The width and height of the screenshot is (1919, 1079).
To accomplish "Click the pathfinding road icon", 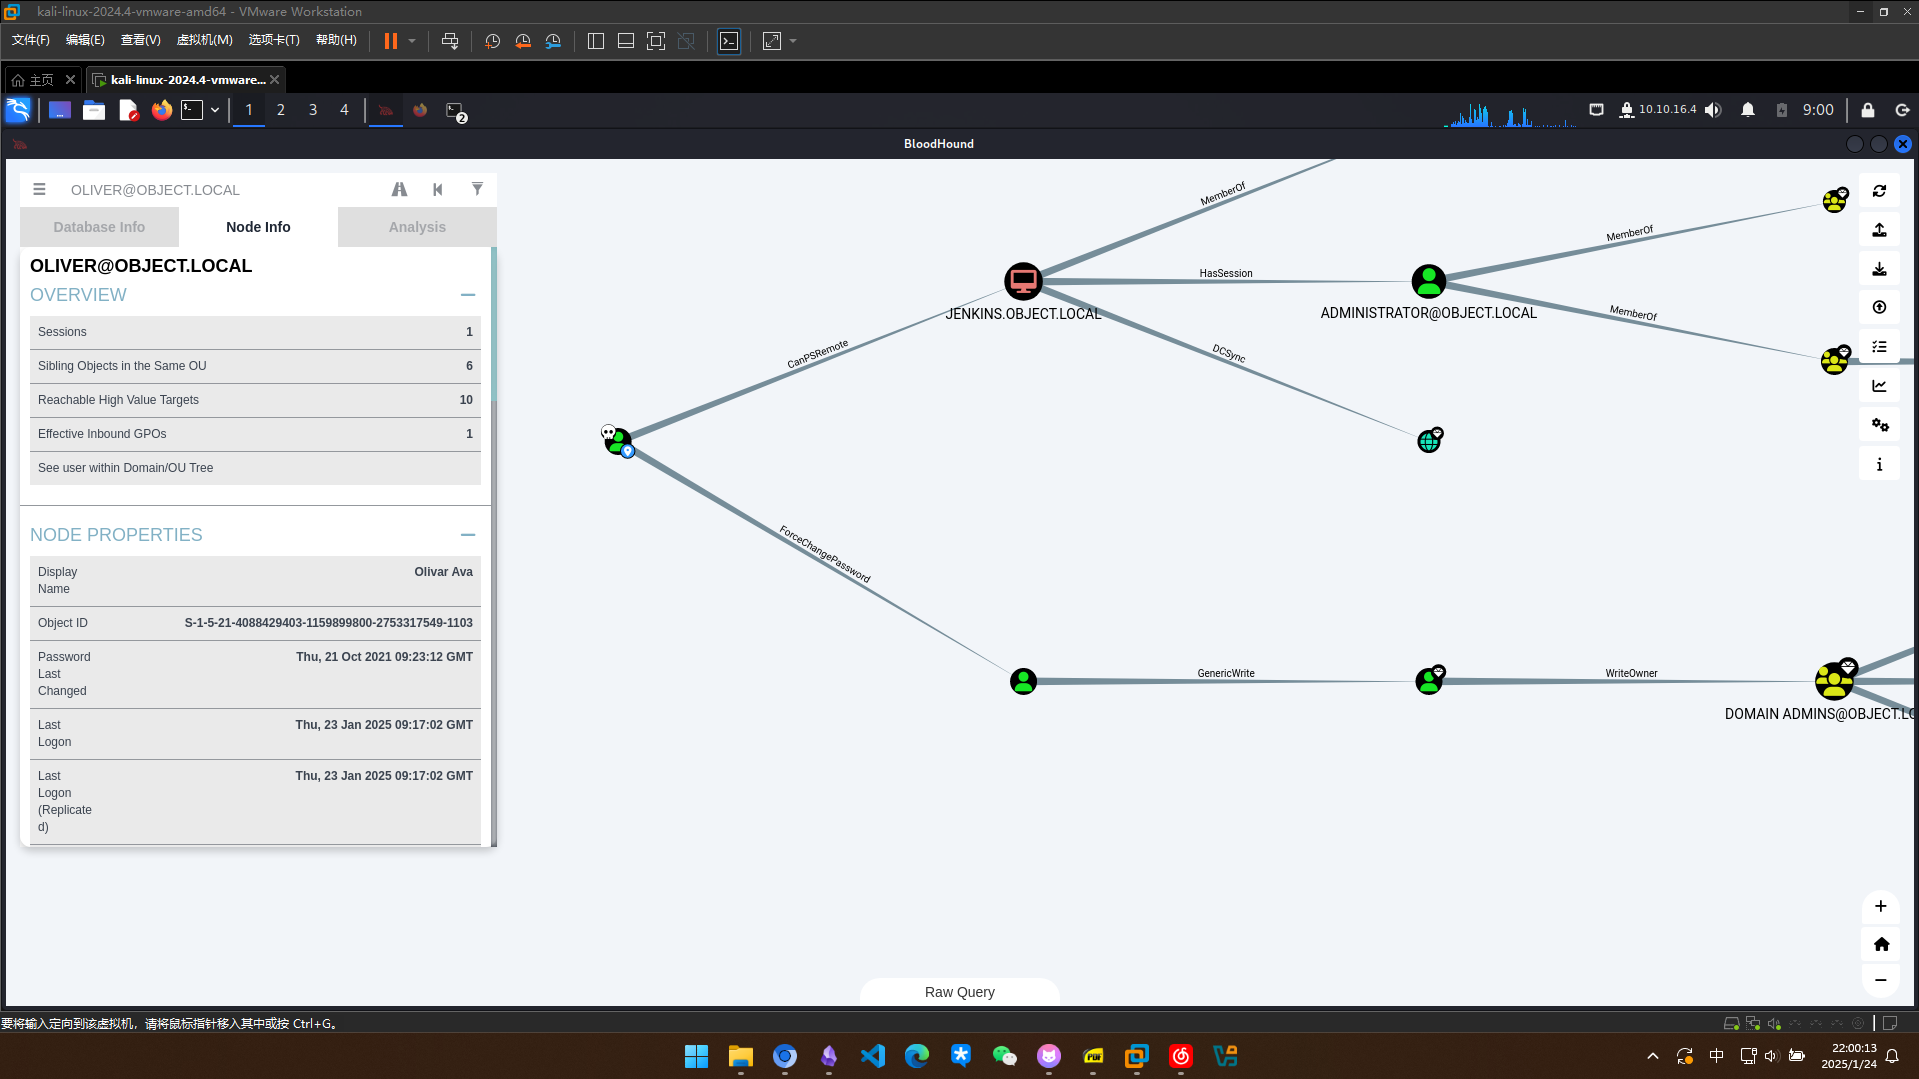I will coord(399,189).
